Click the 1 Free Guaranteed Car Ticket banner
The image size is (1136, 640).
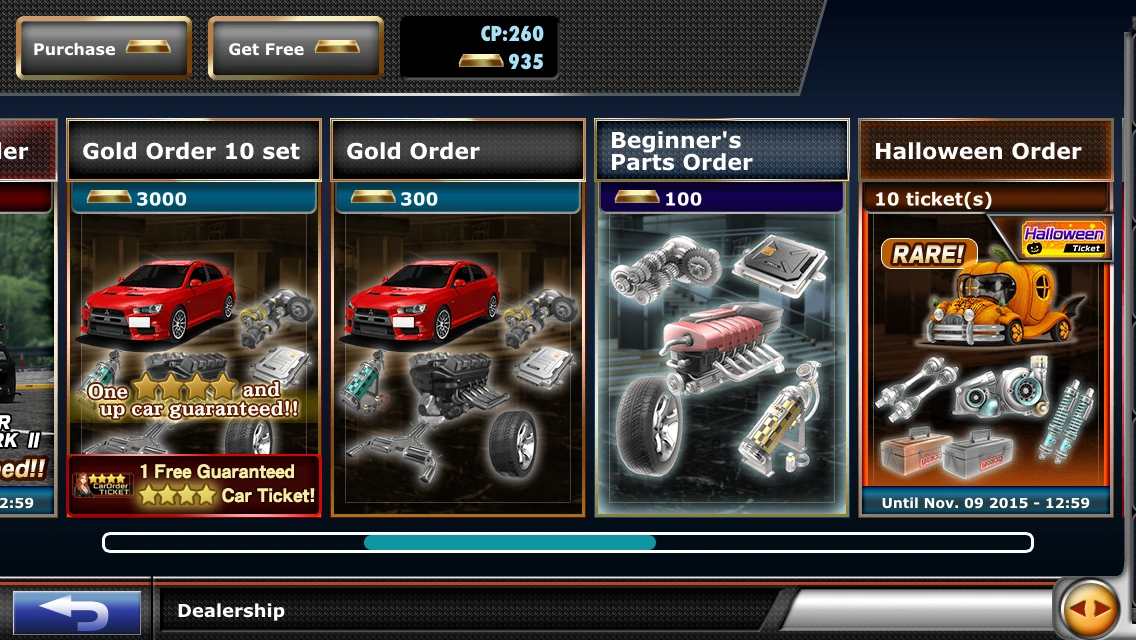coord(194,485)
